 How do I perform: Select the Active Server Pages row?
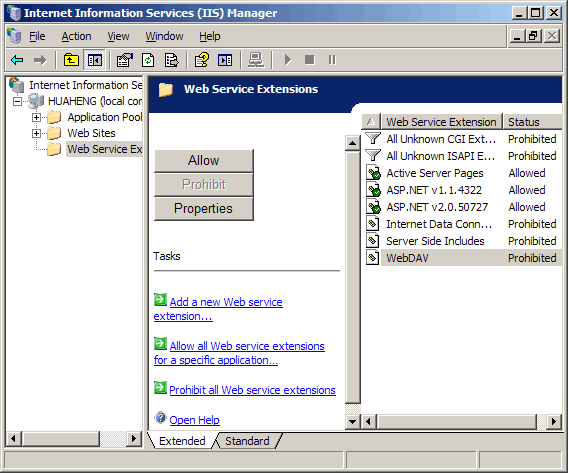[x=464, y=173]
